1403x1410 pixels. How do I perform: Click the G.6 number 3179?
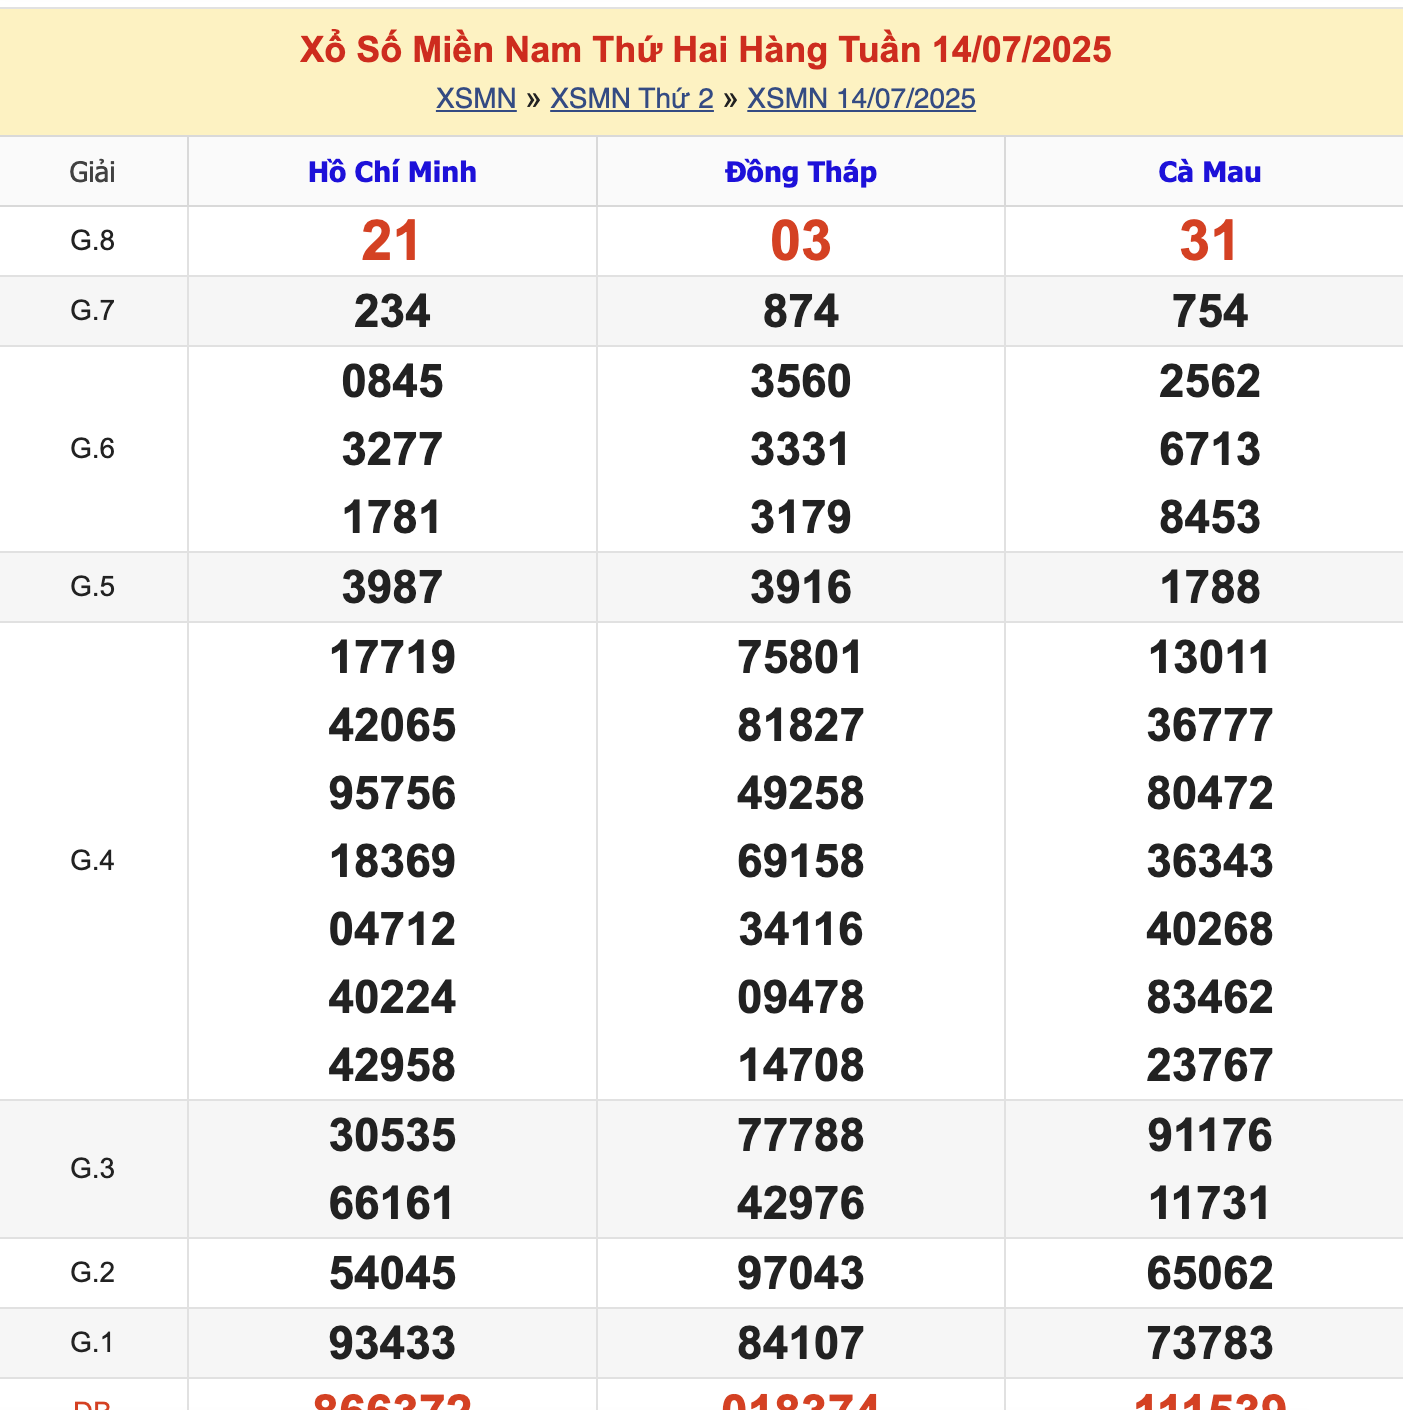point(801,517)
